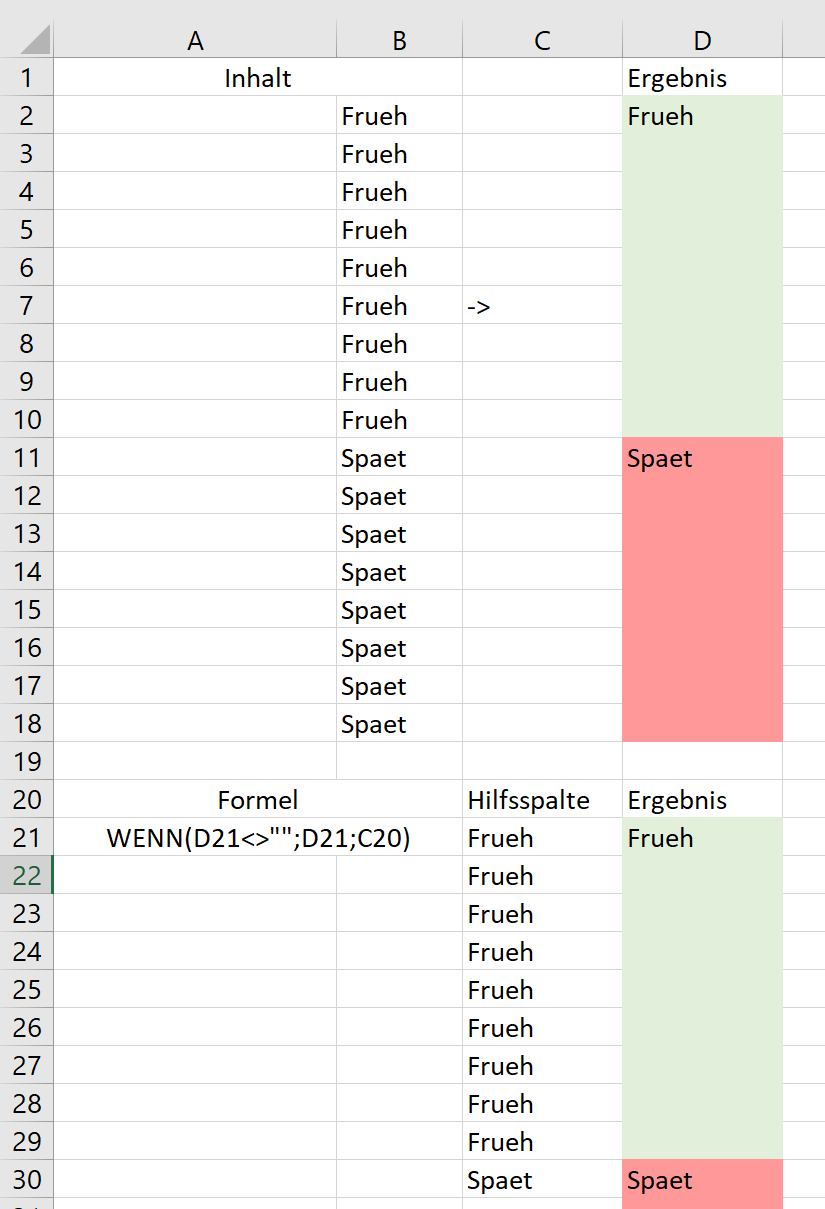Image resolution: width=825 pixels, height=1209 pixels.
Task: Click Ergebnis cell in row 20
Action: [702, 800]
